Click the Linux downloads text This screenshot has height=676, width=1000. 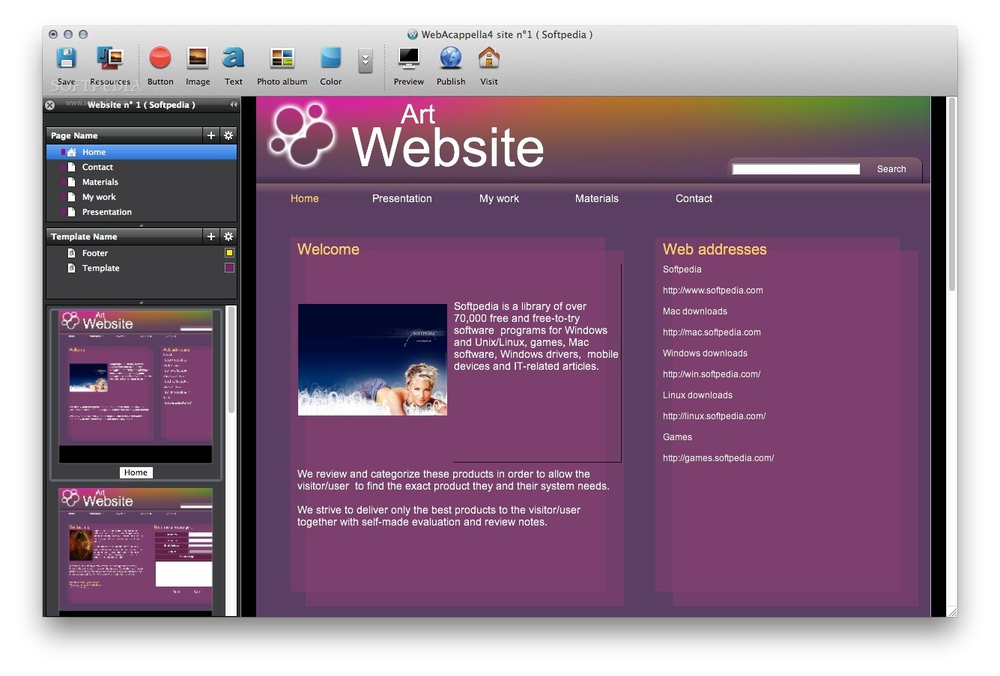[x=697, y=395]
